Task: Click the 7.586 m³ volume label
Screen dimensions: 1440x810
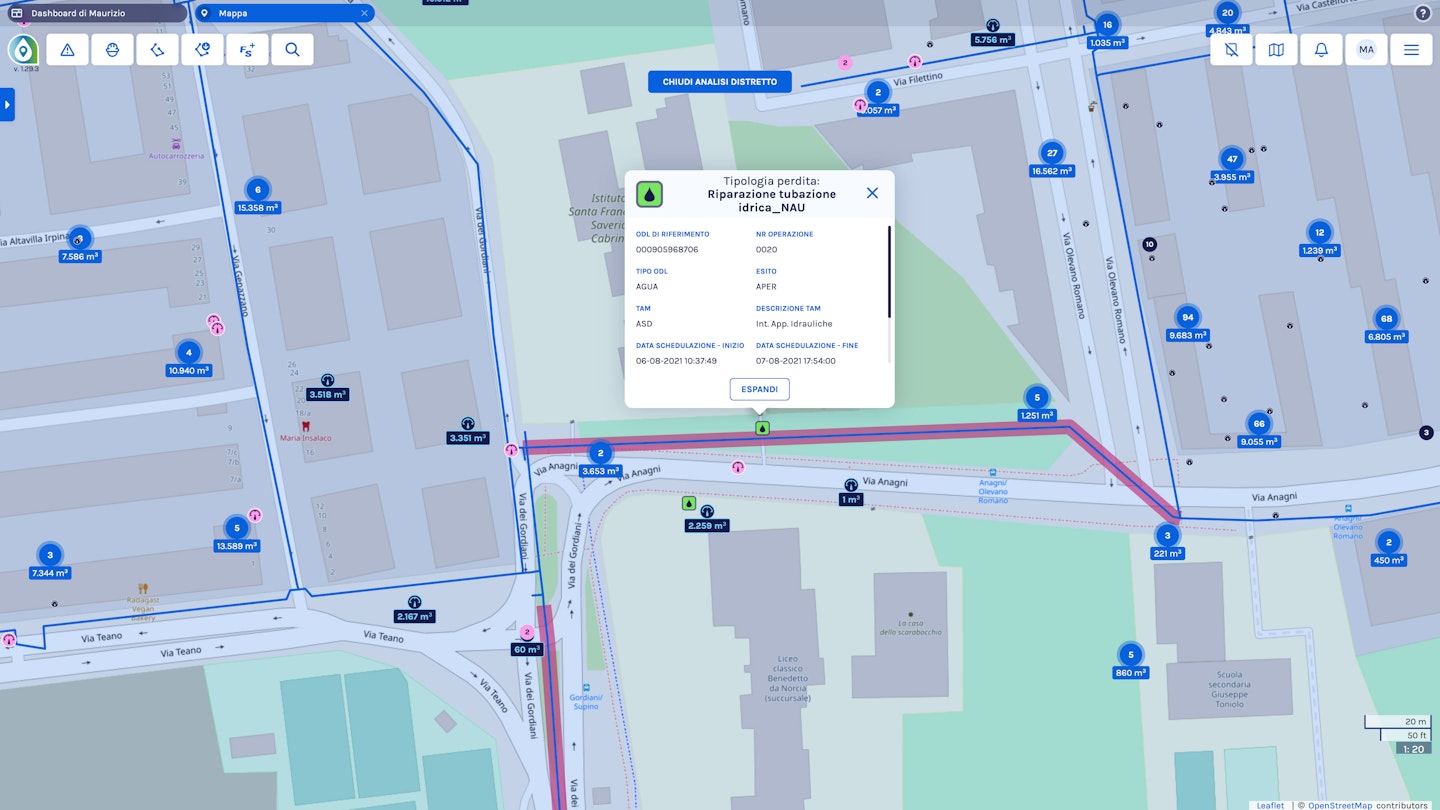Action: pyautogui.click(x=81, y=257)
